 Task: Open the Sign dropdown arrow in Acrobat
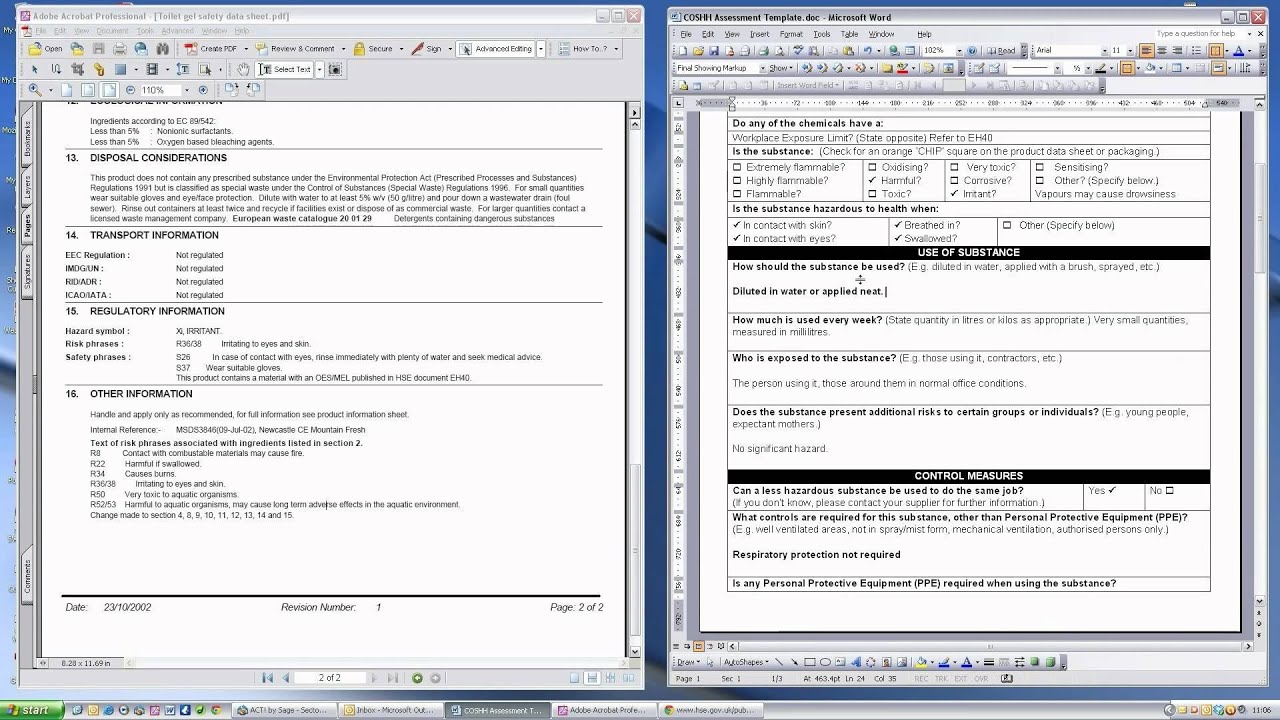pyautogui.click(x=450, y=48)
